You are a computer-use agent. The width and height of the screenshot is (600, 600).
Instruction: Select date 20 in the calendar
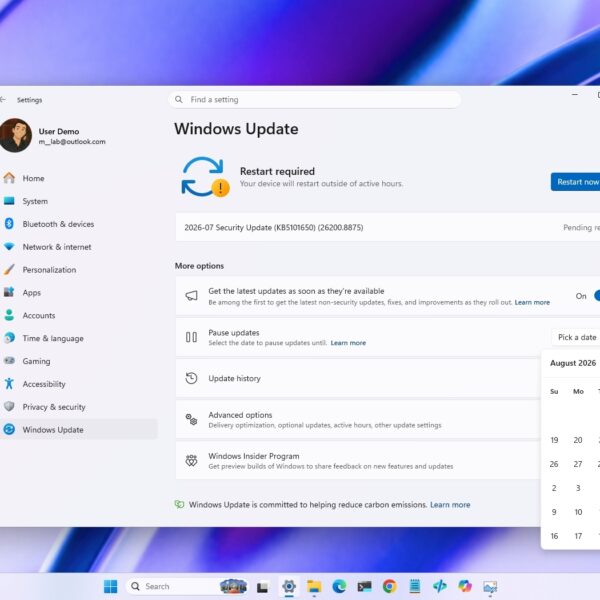point(578,440)
